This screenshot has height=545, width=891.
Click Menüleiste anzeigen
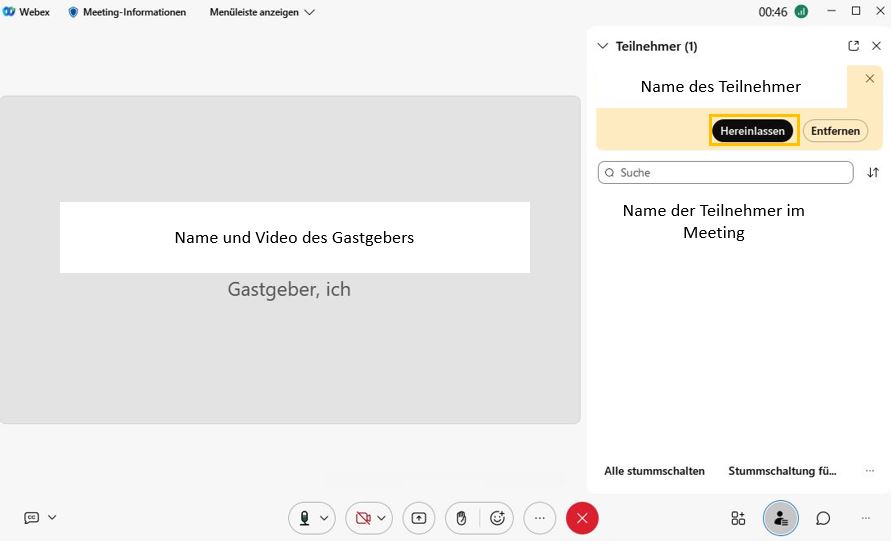coord(262,12)
